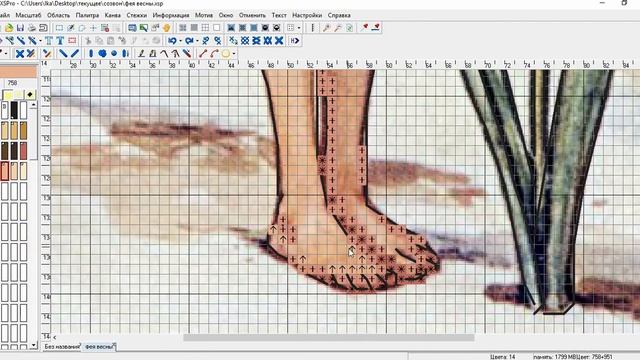Click the Save (floppy disk) icon
Image resolution: width=640 pixels, height=360 pixels.
(x=20, y=28)
